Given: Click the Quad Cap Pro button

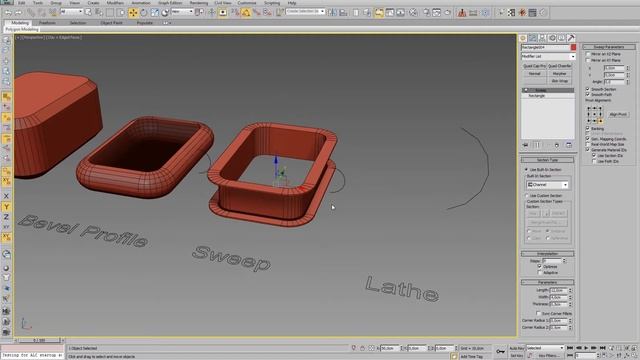Looking at the screenshot, I should point(534,66).
